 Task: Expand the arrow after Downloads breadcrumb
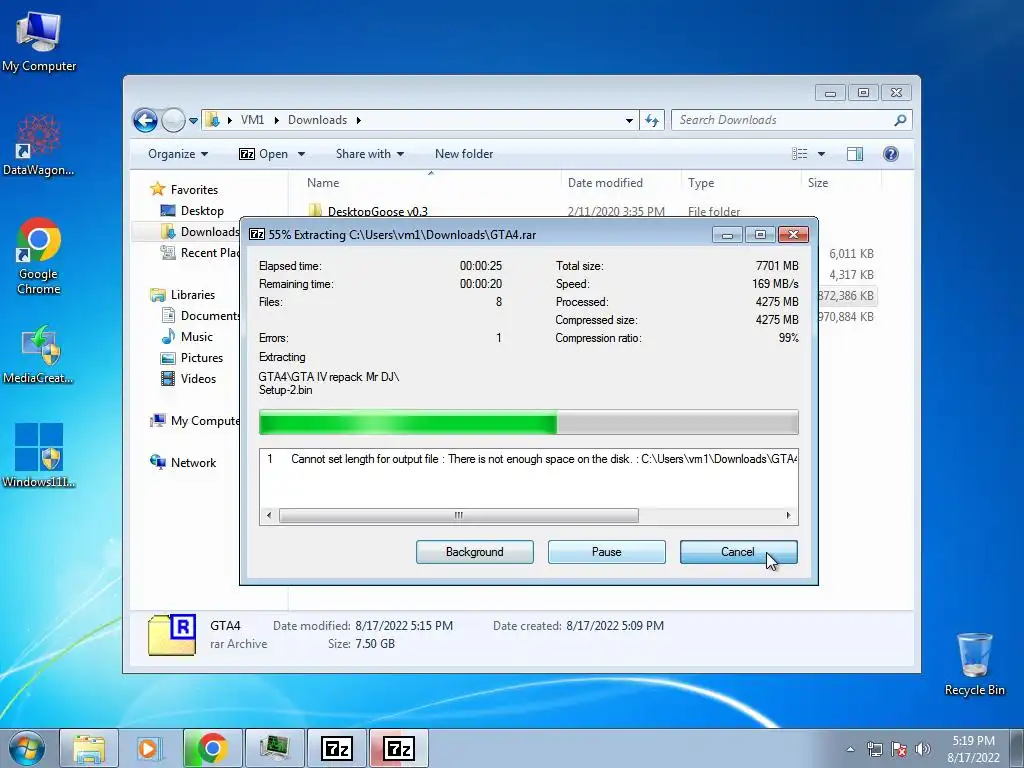[359, 120]
